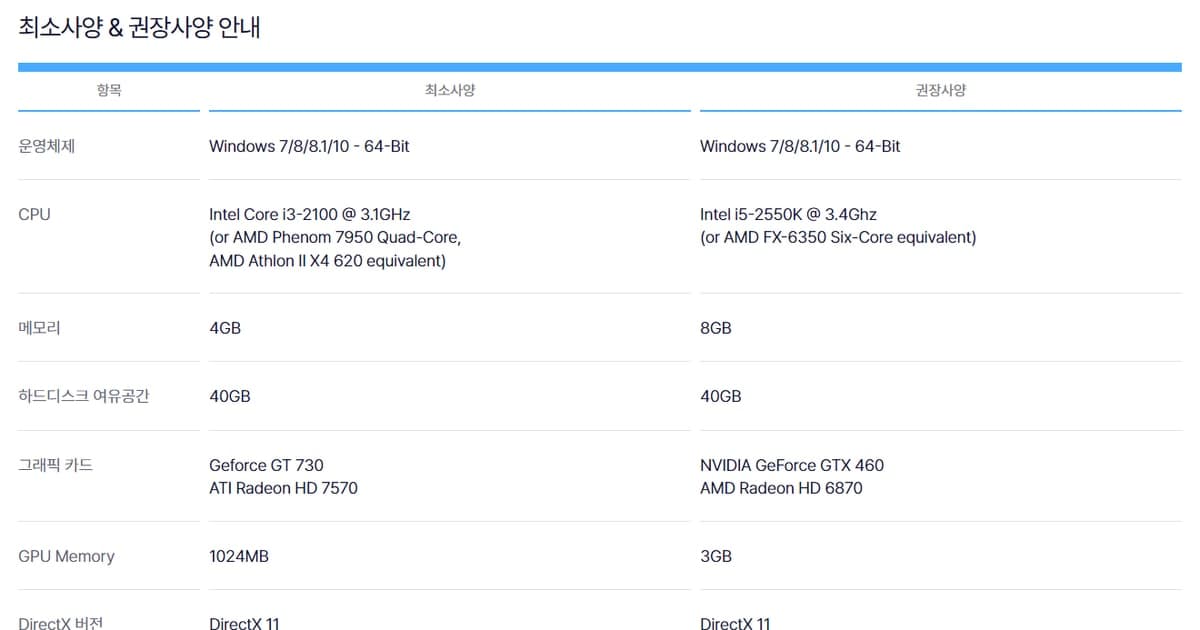Image resolution: width=1200 pixels, height=630 pixels.
Task: Click the 3GB GPU memory value
Action: pos(716,556)
